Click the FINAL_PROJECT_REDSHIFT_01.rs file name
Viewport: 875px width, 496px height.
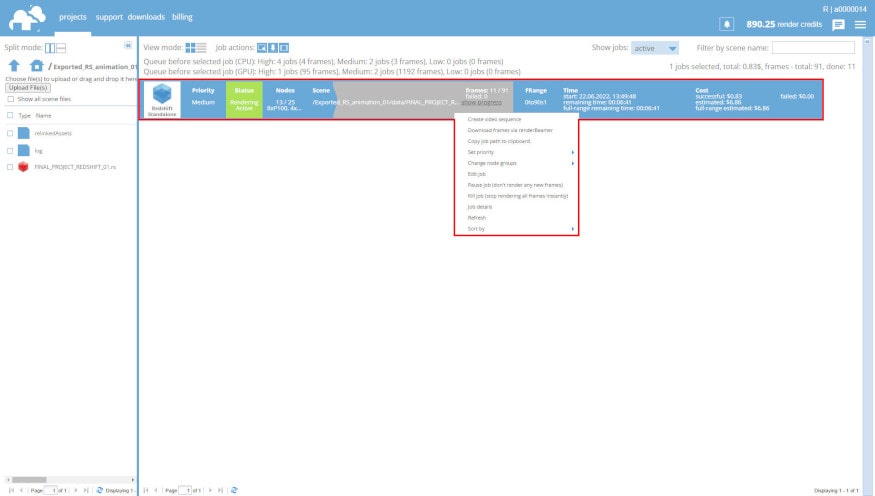click(x=75, y=167)
